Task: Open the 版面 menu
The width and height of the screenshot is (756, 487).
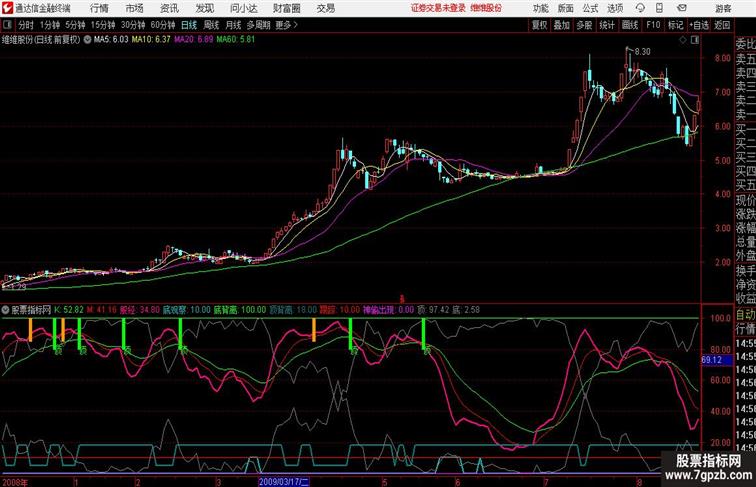Action: click(566, 8)
